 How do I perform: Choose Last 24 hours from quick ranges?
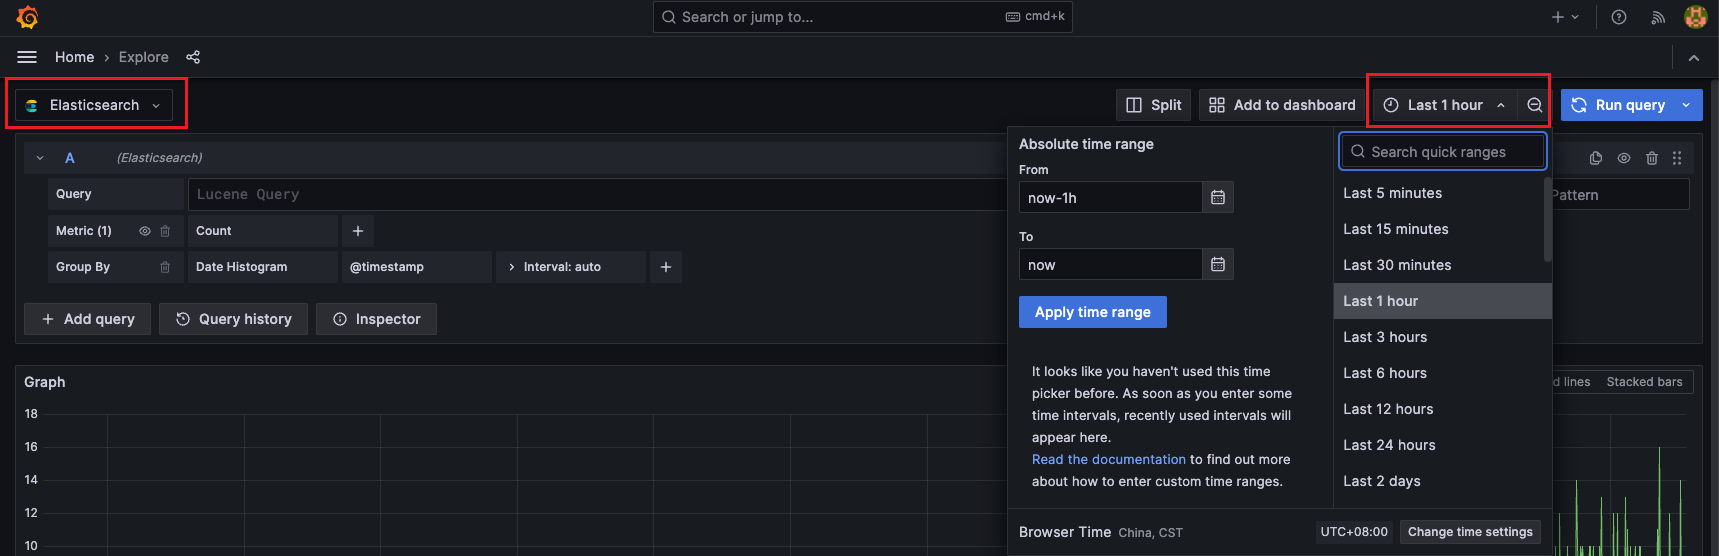tap(1389, 445)
